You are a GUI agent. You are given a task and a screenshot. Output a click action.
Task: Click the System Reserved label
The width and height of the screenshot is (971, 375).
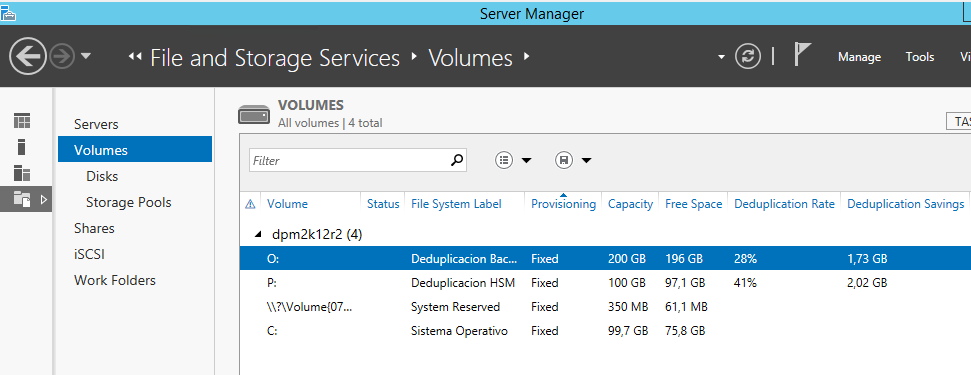coord(455,307)
